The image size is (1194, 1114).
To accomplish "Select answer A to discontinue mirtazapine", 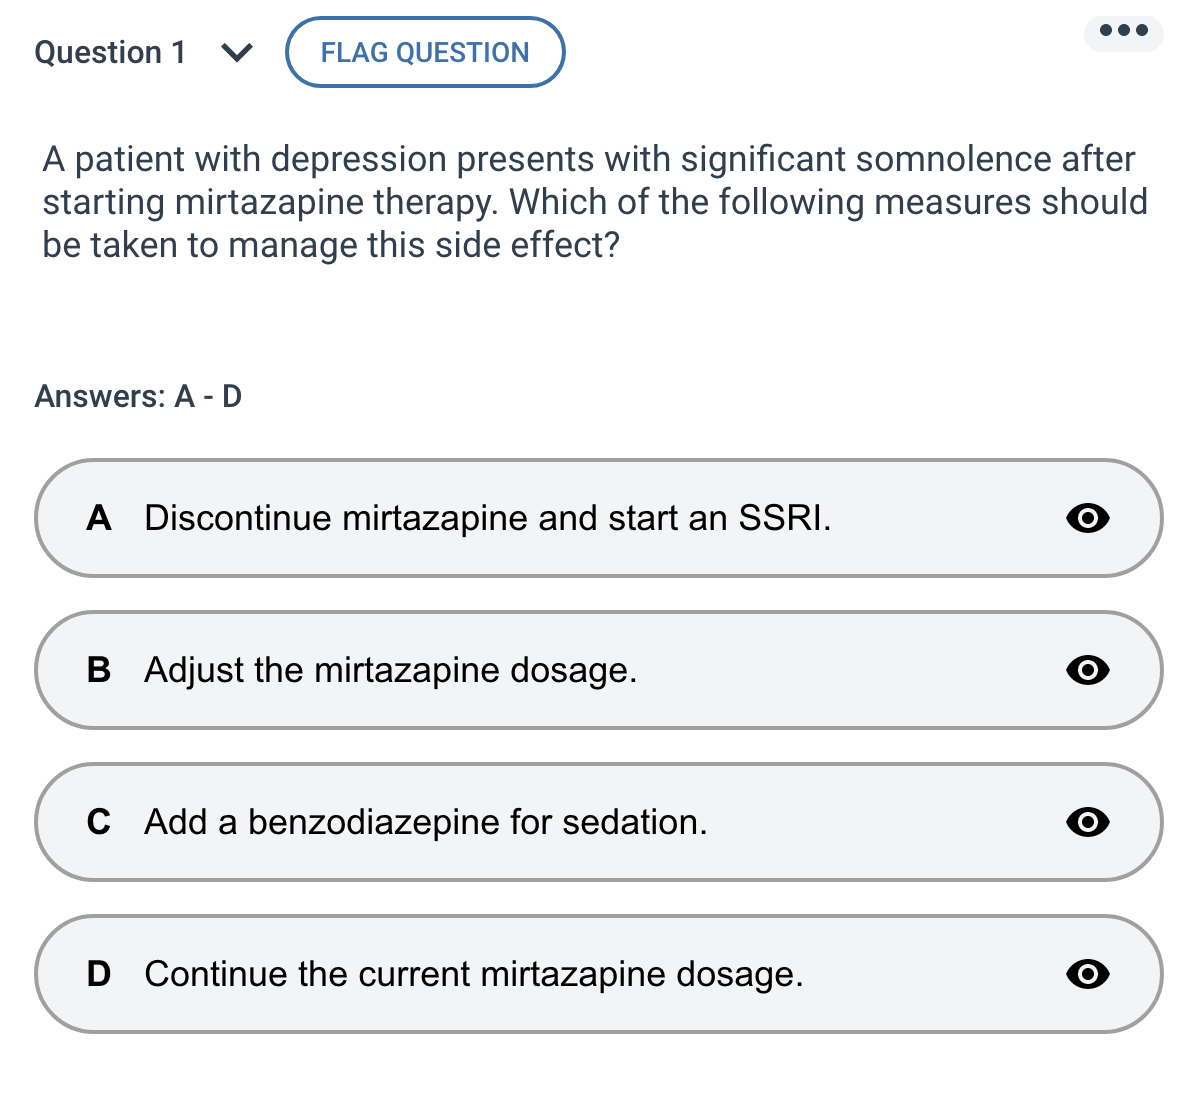I will tap(488, 518).
